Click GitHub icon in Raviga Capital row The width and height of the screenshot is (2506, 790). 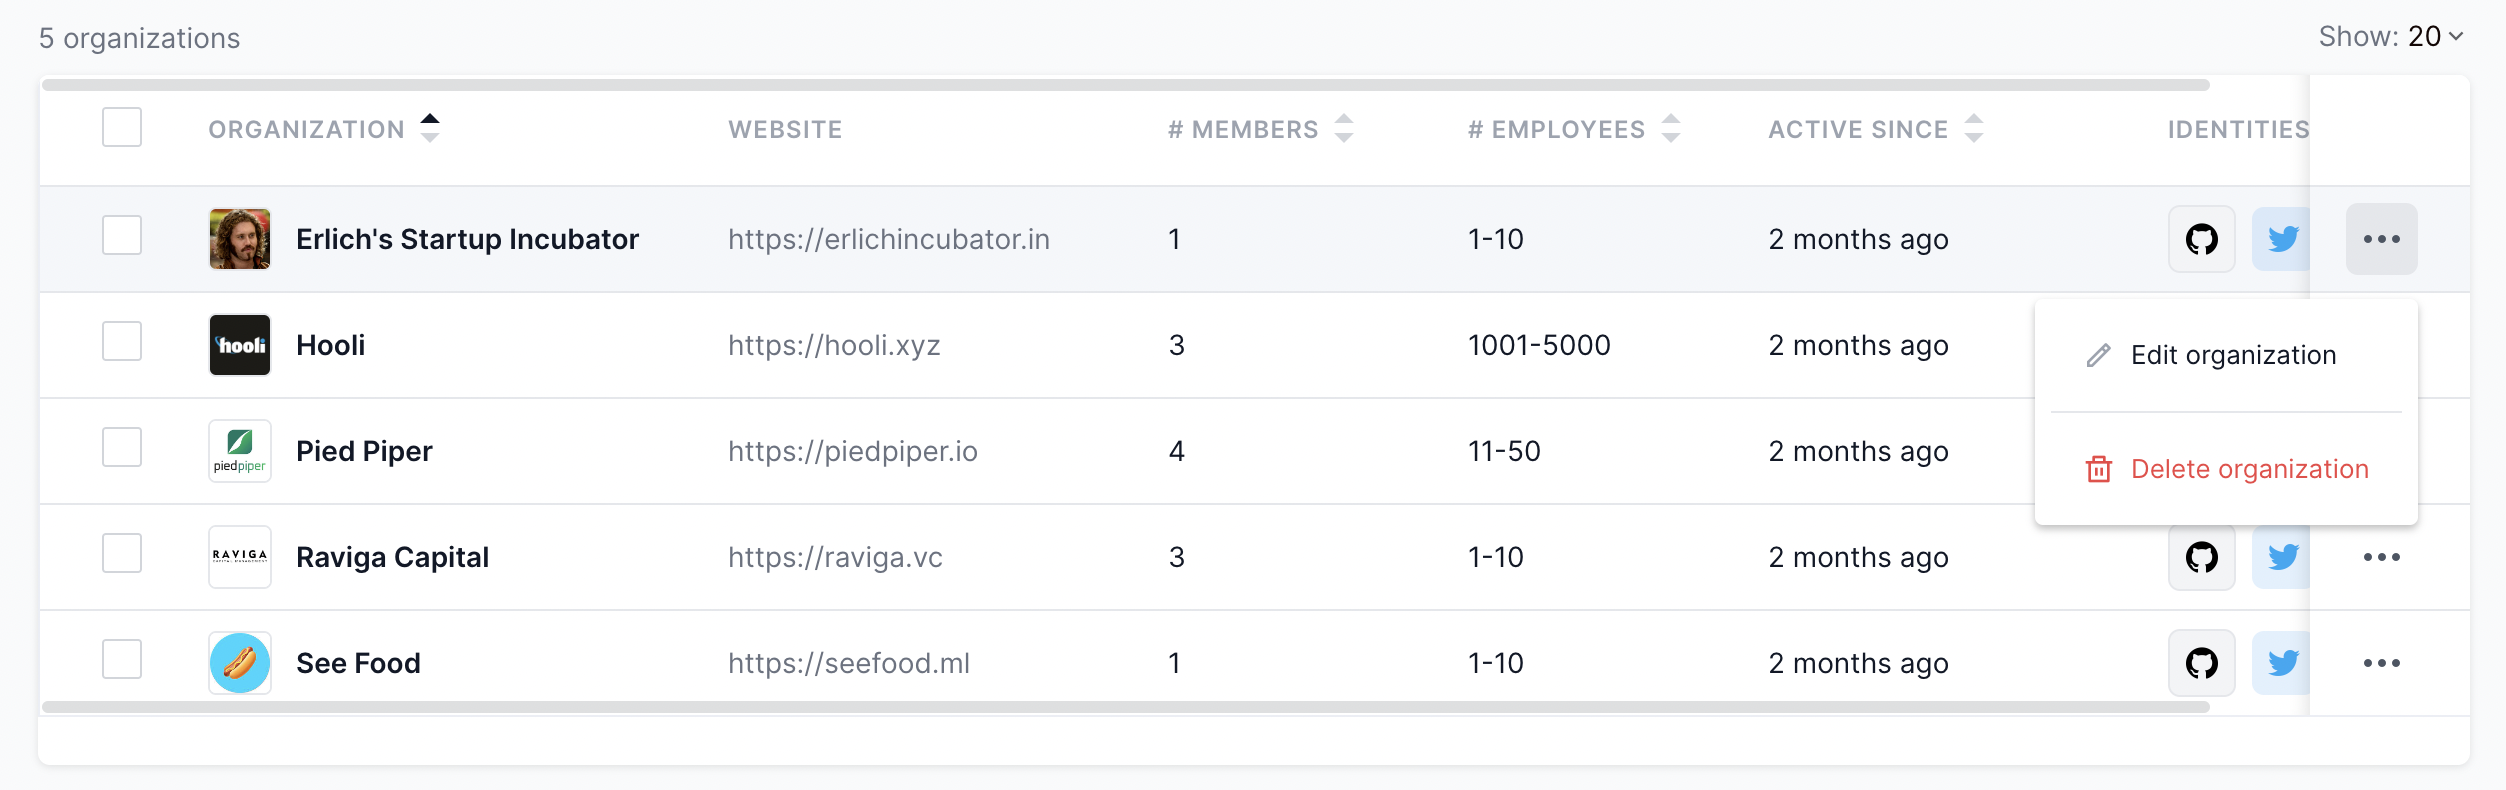pyautogui.click(x=2201, y=557)
